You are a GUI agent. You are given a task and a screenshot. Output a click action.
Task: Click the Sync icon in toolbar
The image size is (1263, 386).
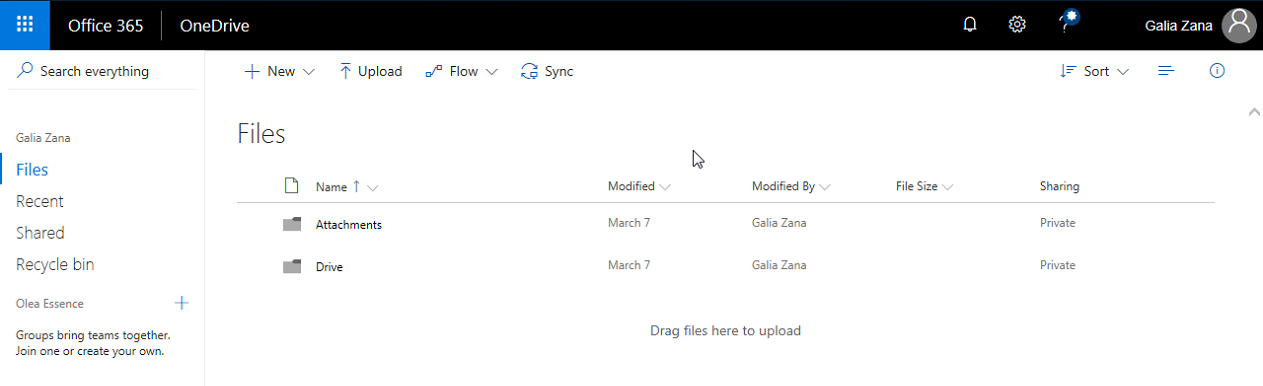tap(529, 71)
